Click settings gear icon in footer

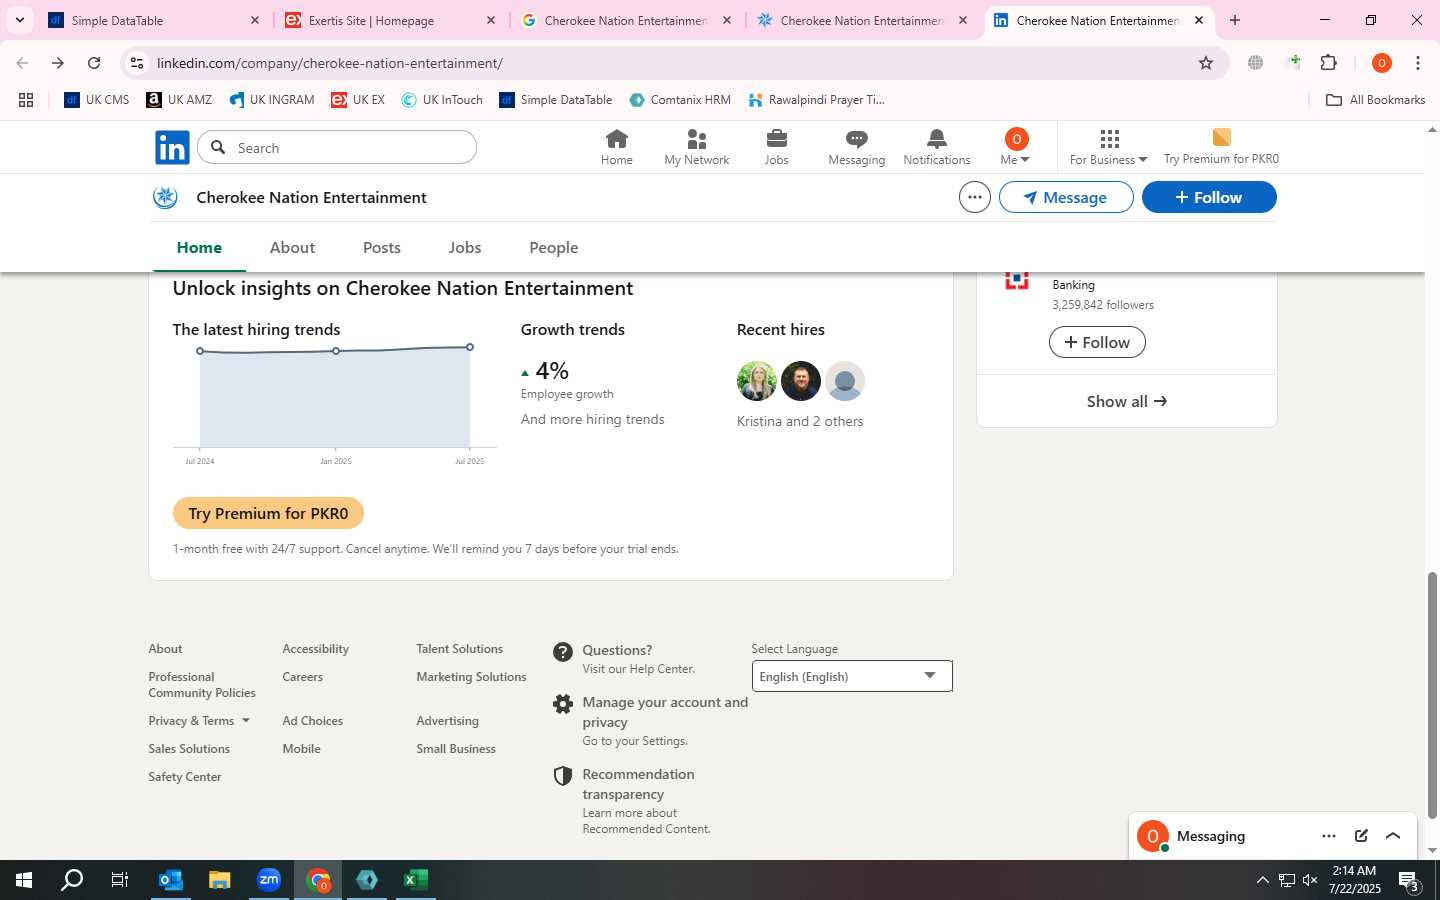(x=563, y=704)
